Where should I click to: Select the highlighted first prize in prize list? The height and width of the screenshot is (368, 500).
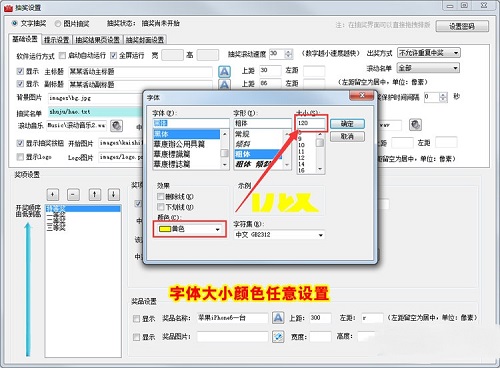pos(83,209)
